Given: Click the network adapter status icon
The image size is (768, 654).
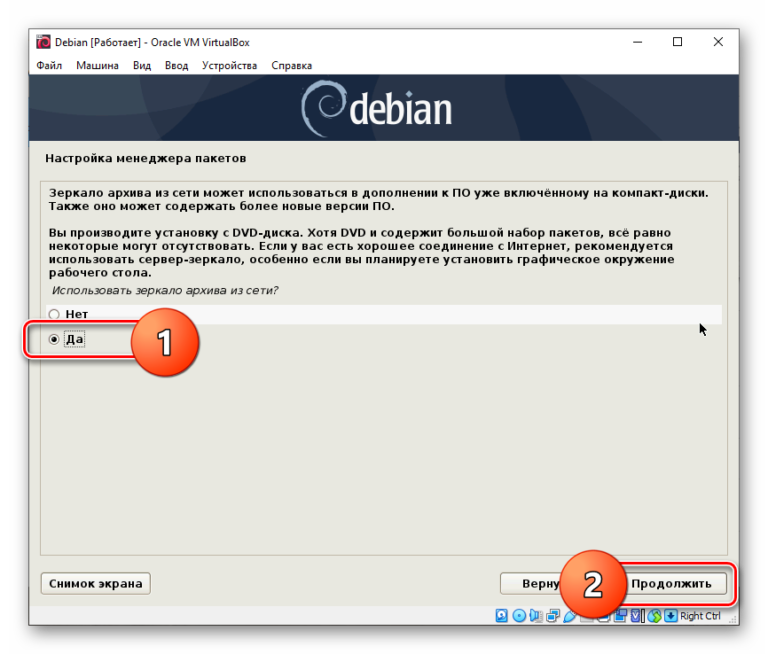Looking at the screenshot, I should click(x=551, y=615).
